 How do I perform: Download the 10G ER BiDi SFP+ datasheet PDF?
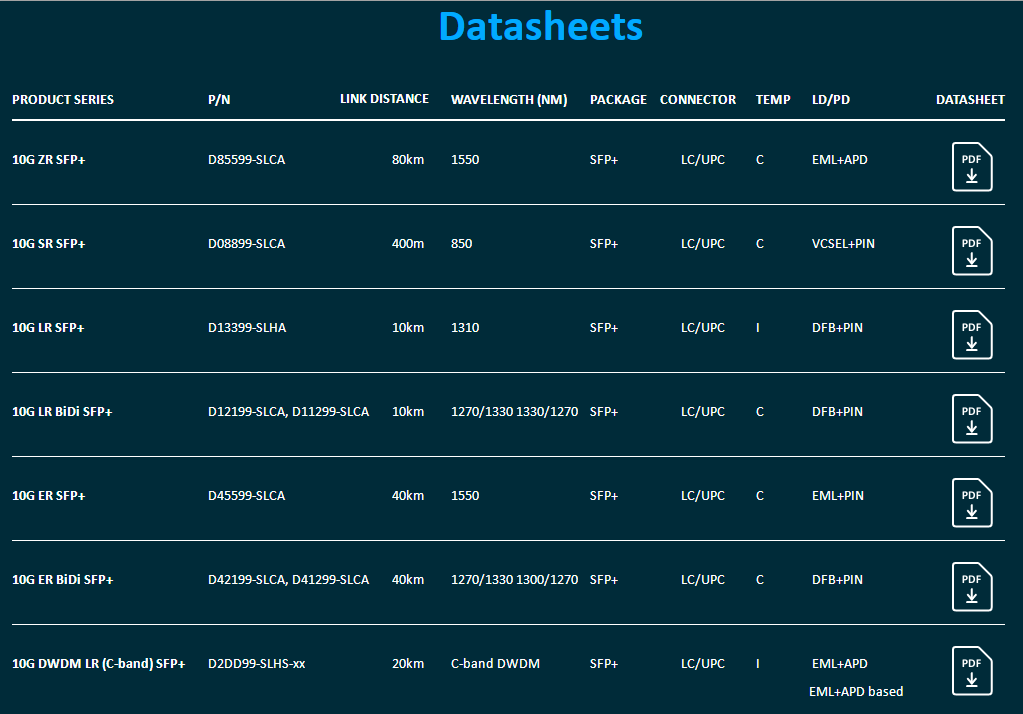click(972, 587)
